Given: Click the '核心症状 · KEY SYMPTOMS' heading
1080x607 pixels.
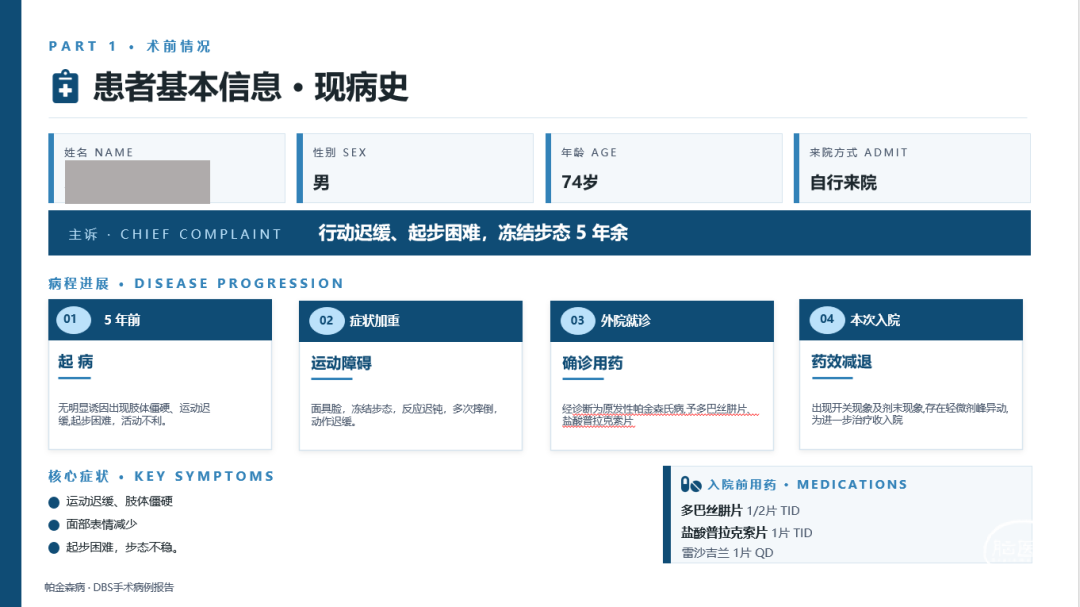Looking at the screenshot, I should point(161,476).
